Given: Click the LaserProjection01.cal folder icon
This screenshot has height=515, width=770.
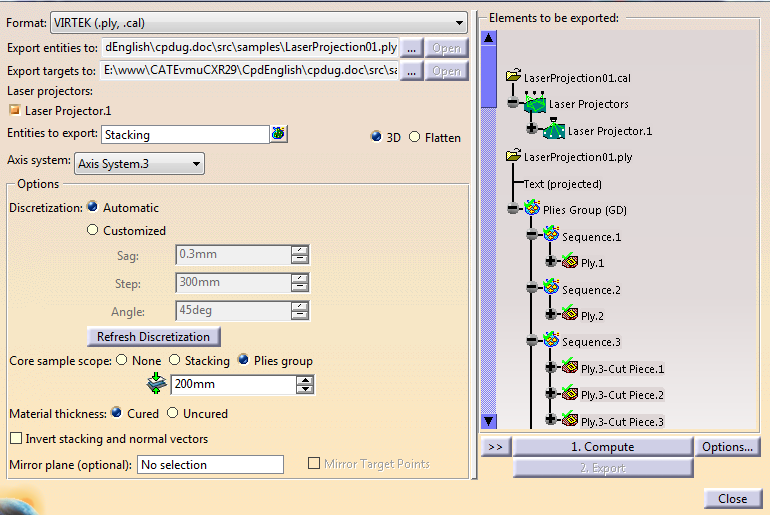Looking at the screenshot, I should click(514, 77).
